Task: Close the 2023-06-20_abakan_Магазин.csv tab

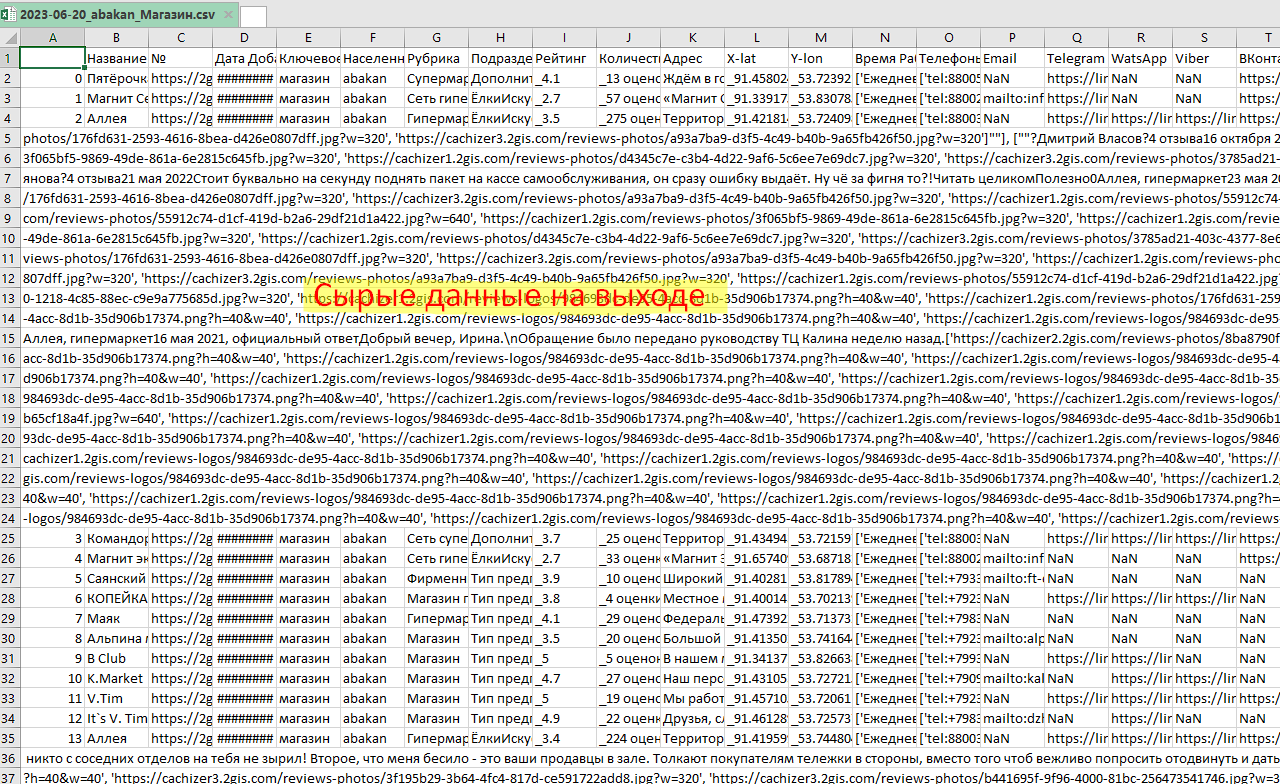Action: tap(227, 16)
